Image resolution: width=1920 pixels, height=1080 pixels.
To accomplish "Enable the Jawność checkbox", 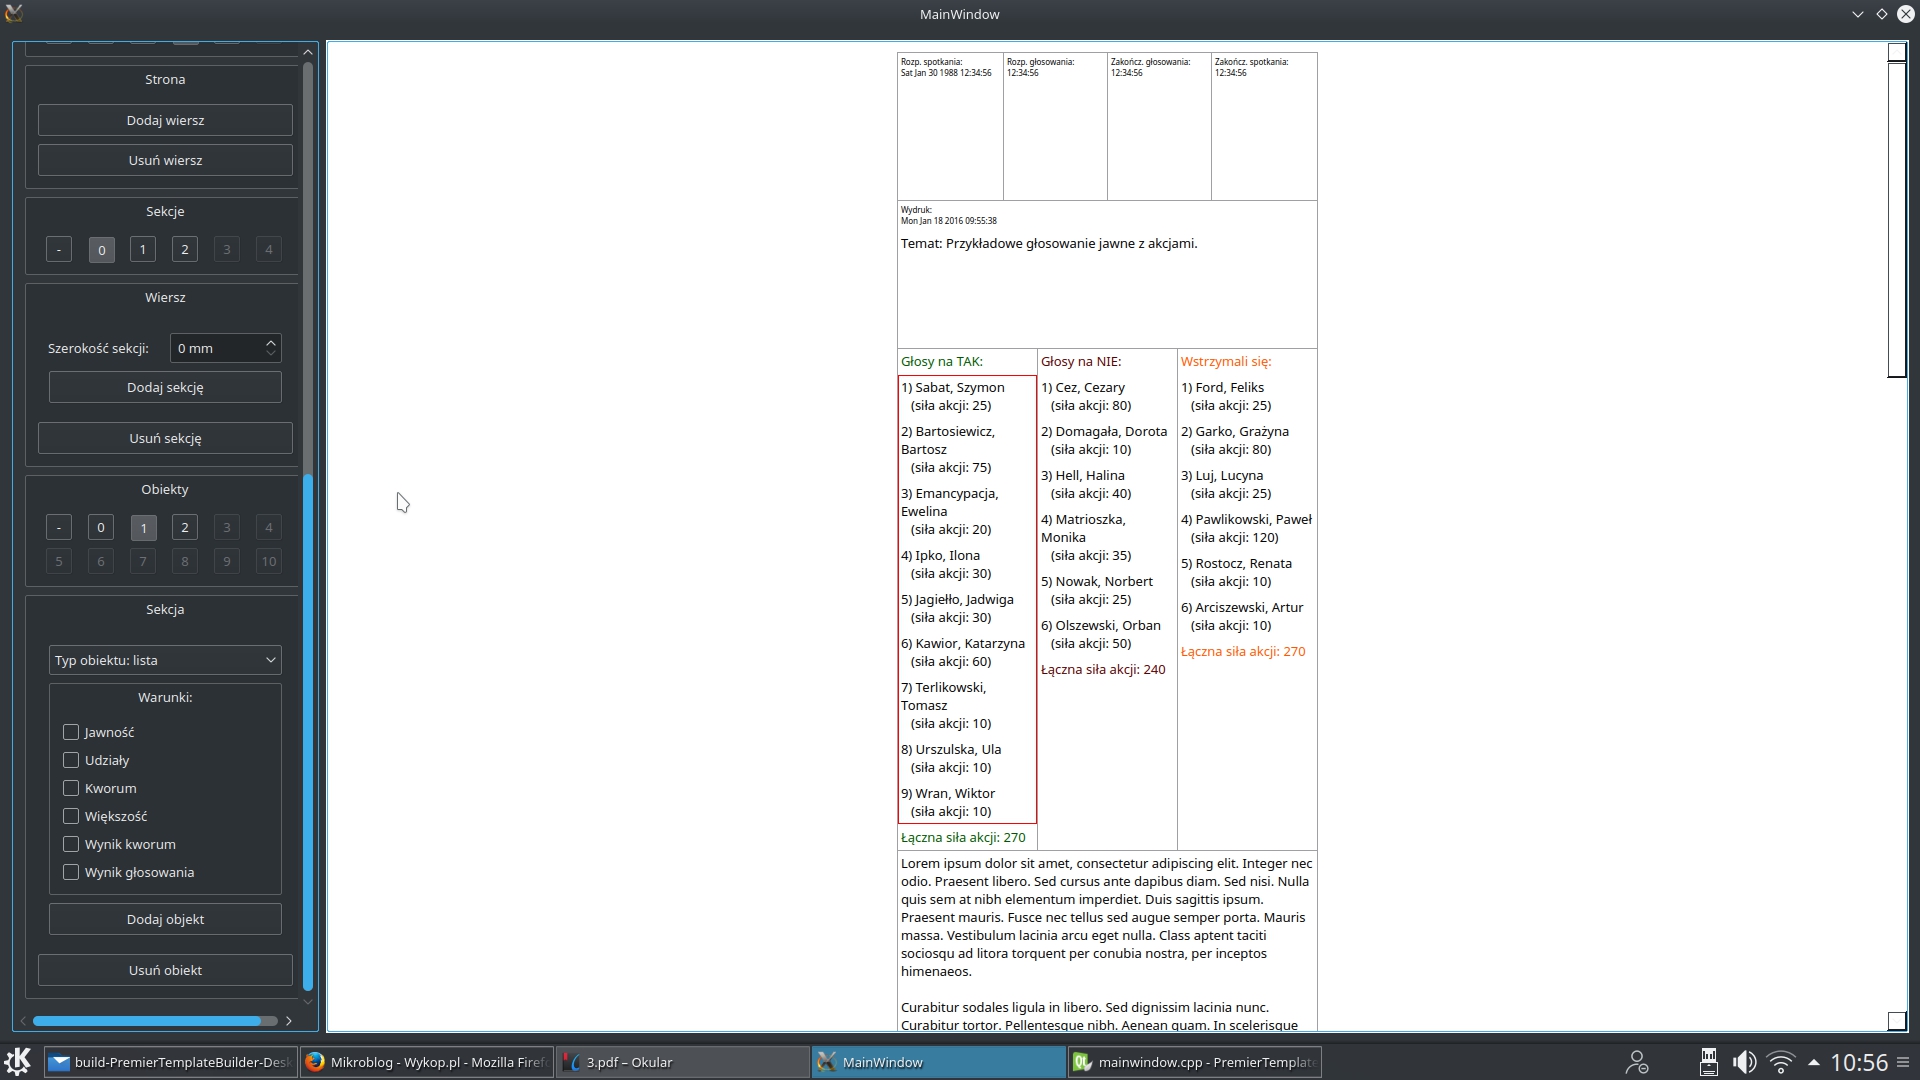I will point(71,732).
